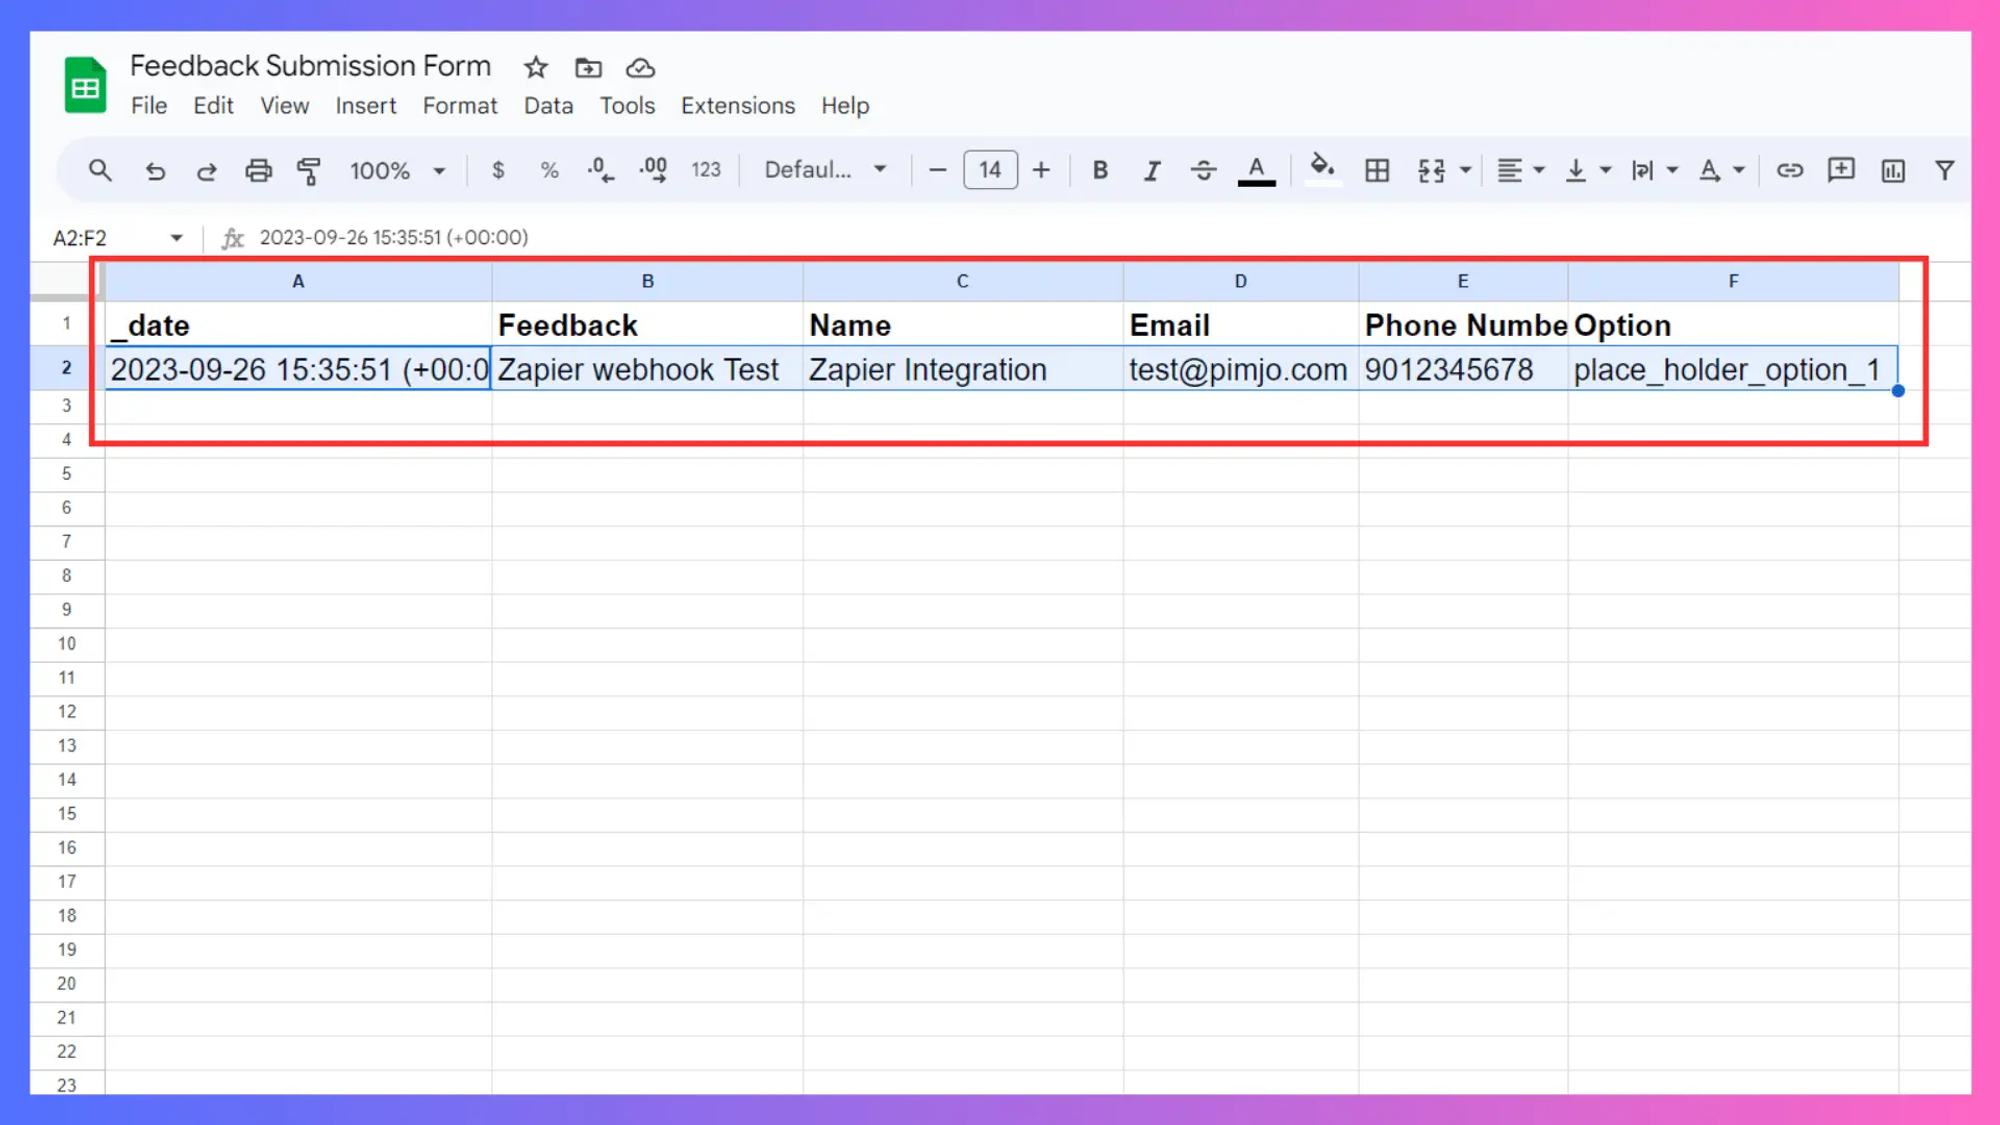Open the Data menu

[x=548, y=106]
